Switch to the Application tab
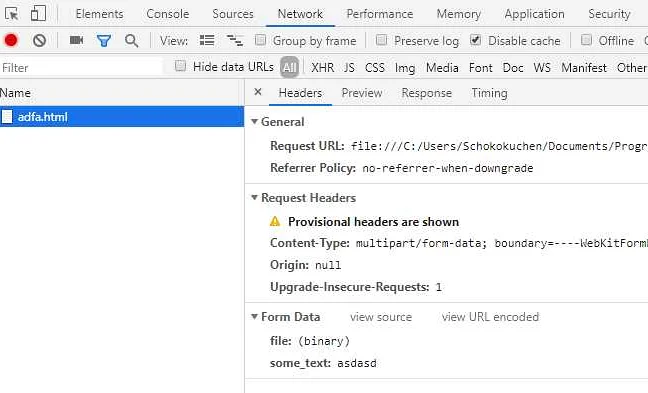 (x=534, y=14)
